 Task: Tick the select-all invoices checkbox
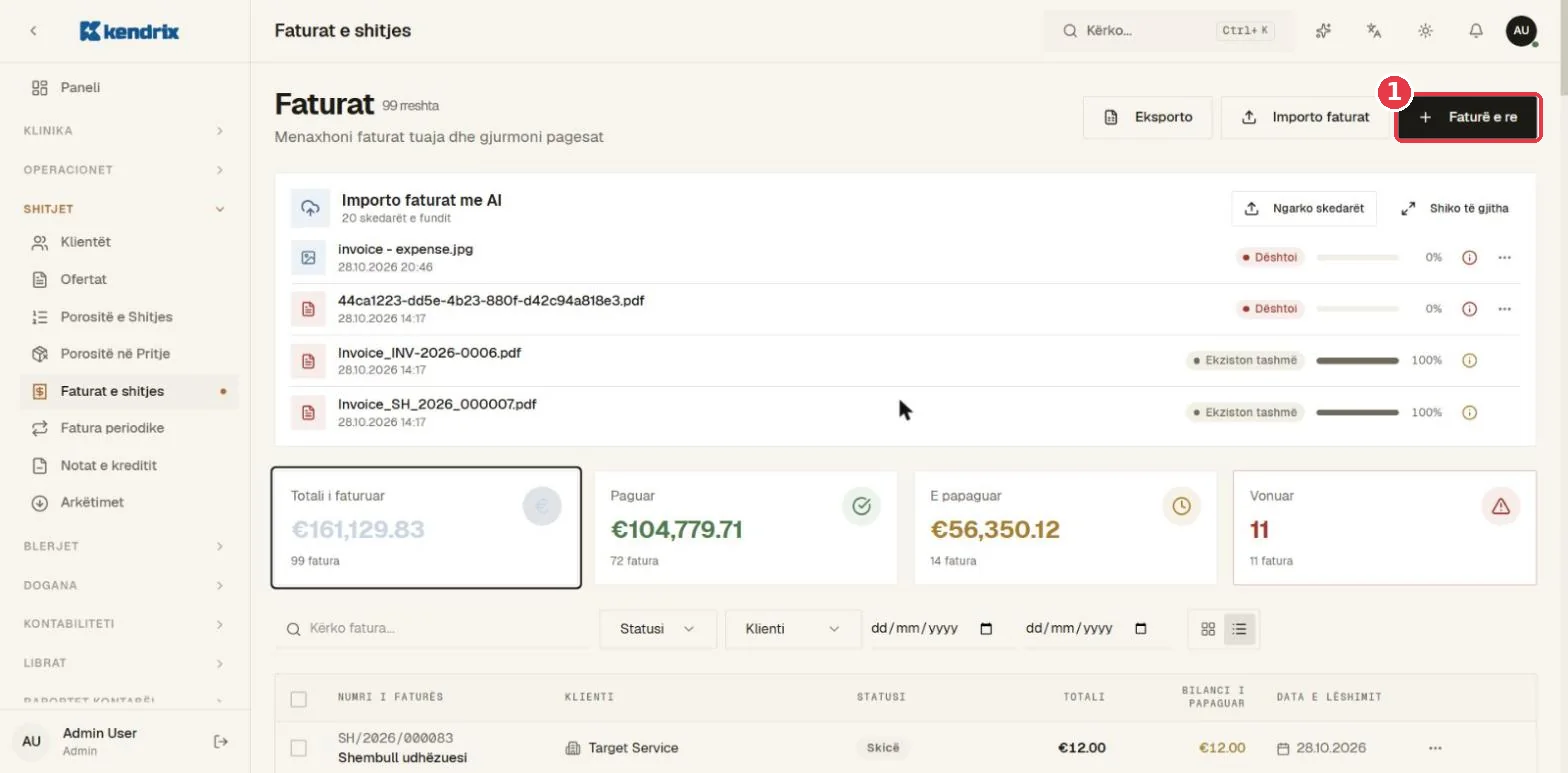[298, 699]
